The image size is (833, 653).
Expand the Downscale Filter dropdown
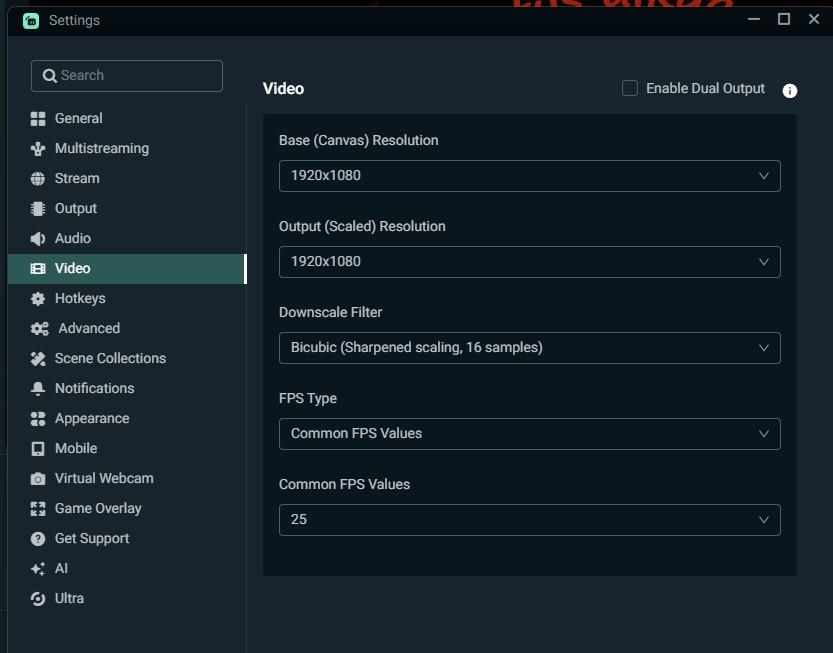pos(529,347)
